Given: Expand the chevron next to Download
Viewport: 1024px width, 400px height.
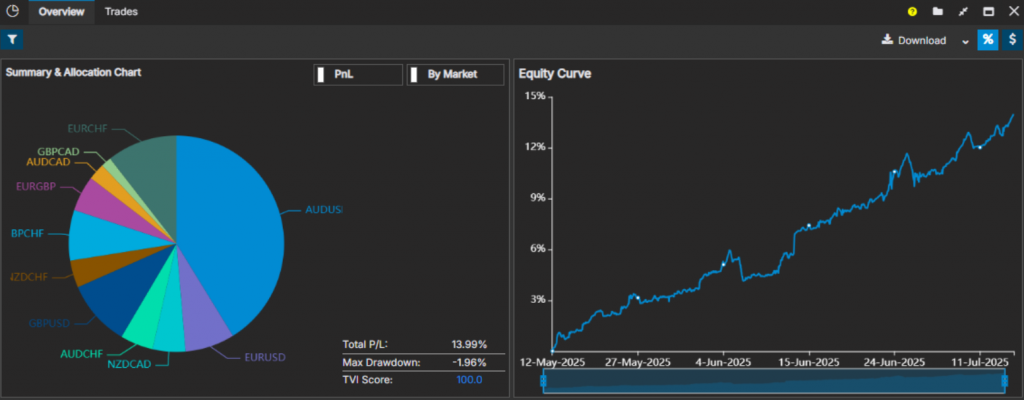Looking at the screenshot, I should 965,41.
